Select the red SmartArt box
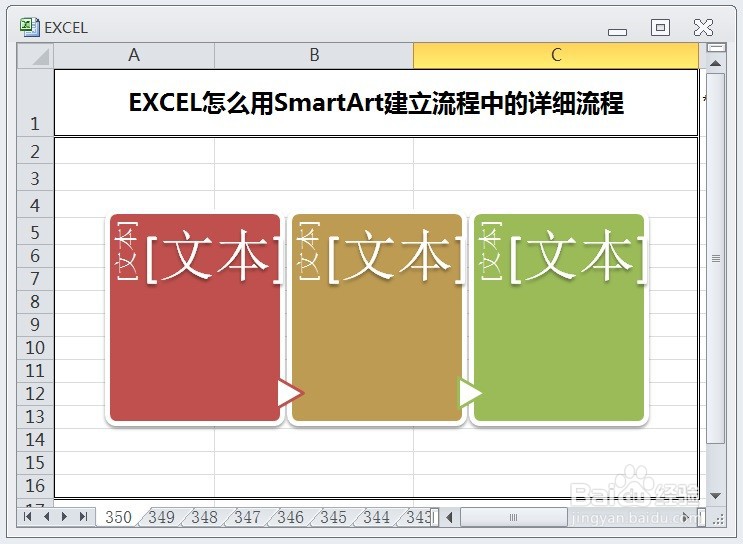The width and height of the screenshot is (743, 544). [195, 318]
